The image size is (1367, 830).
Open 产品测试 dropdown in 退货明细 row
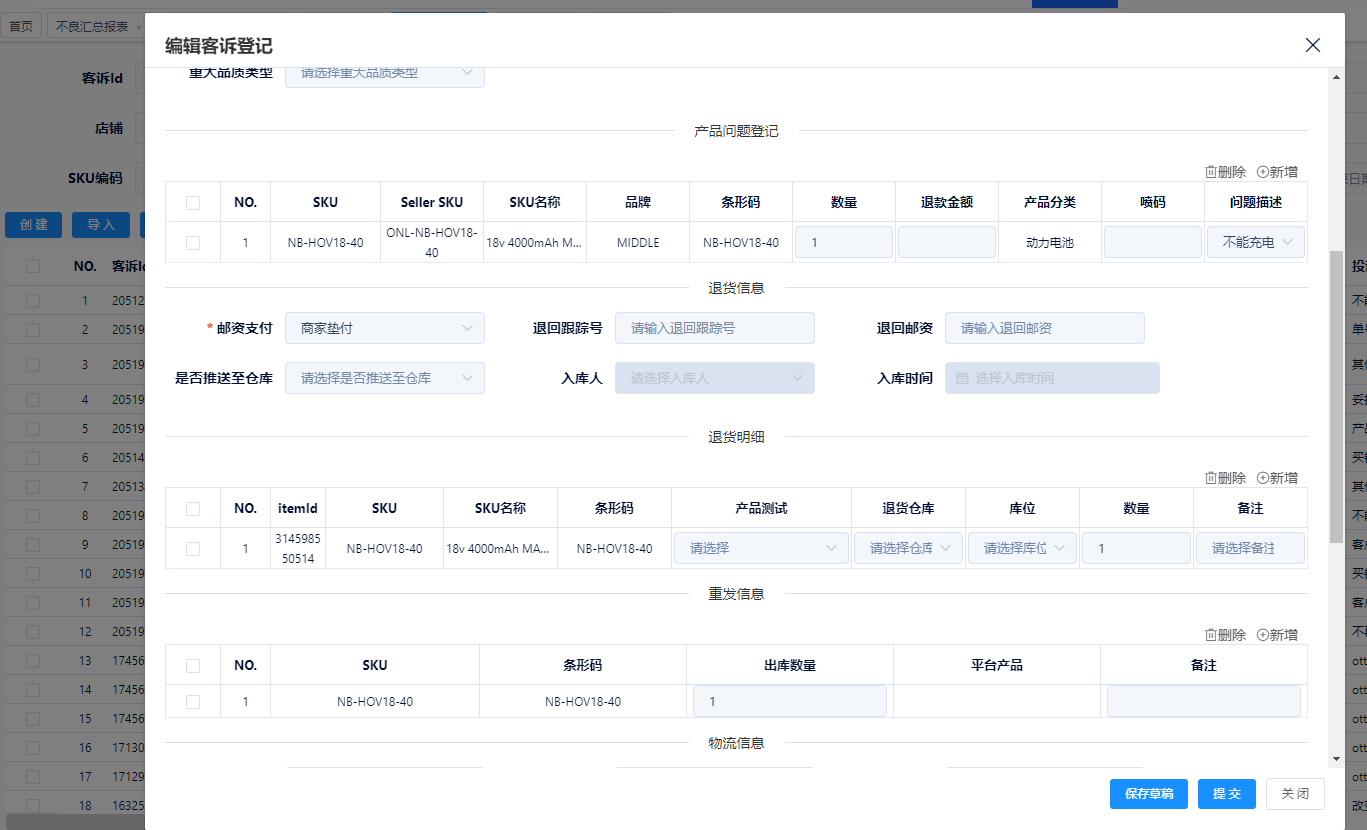tap(762, 548)
